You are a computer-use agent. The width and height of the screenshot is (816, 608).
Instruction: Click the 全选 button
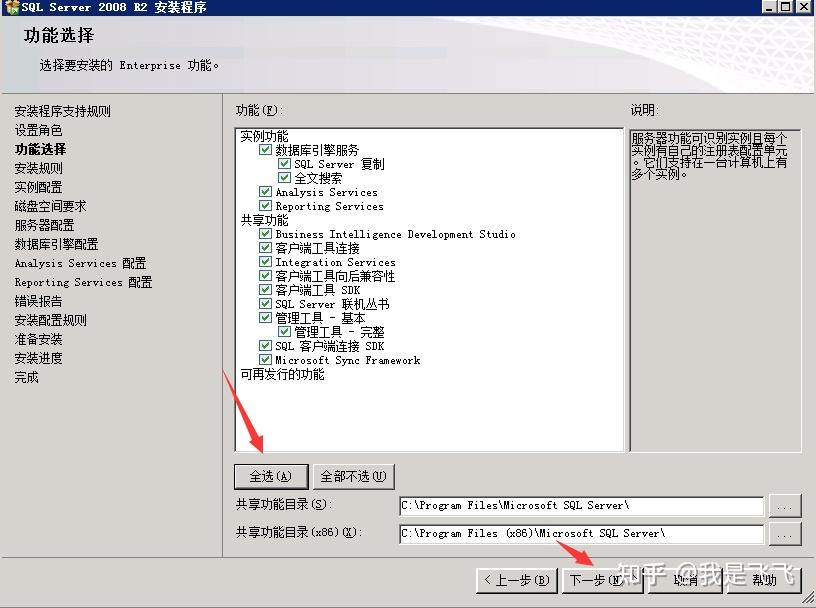(270, 476)
